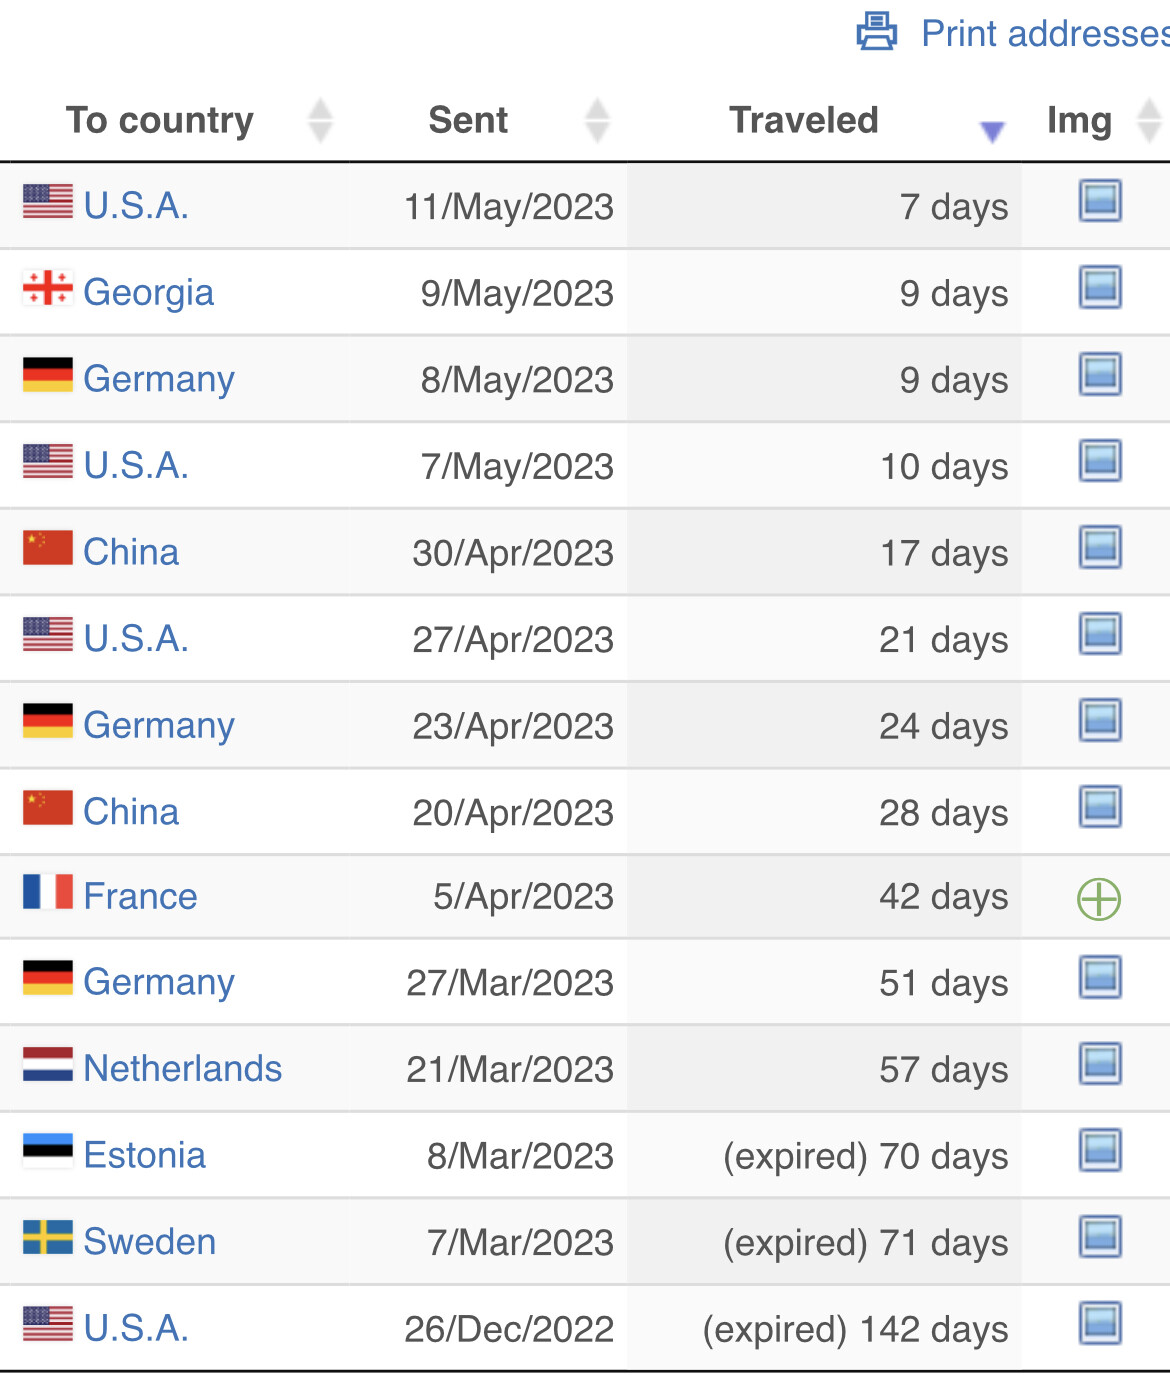Open the Sweden country link
The image size is (1170, 1385).
[x=150, y=1241]
